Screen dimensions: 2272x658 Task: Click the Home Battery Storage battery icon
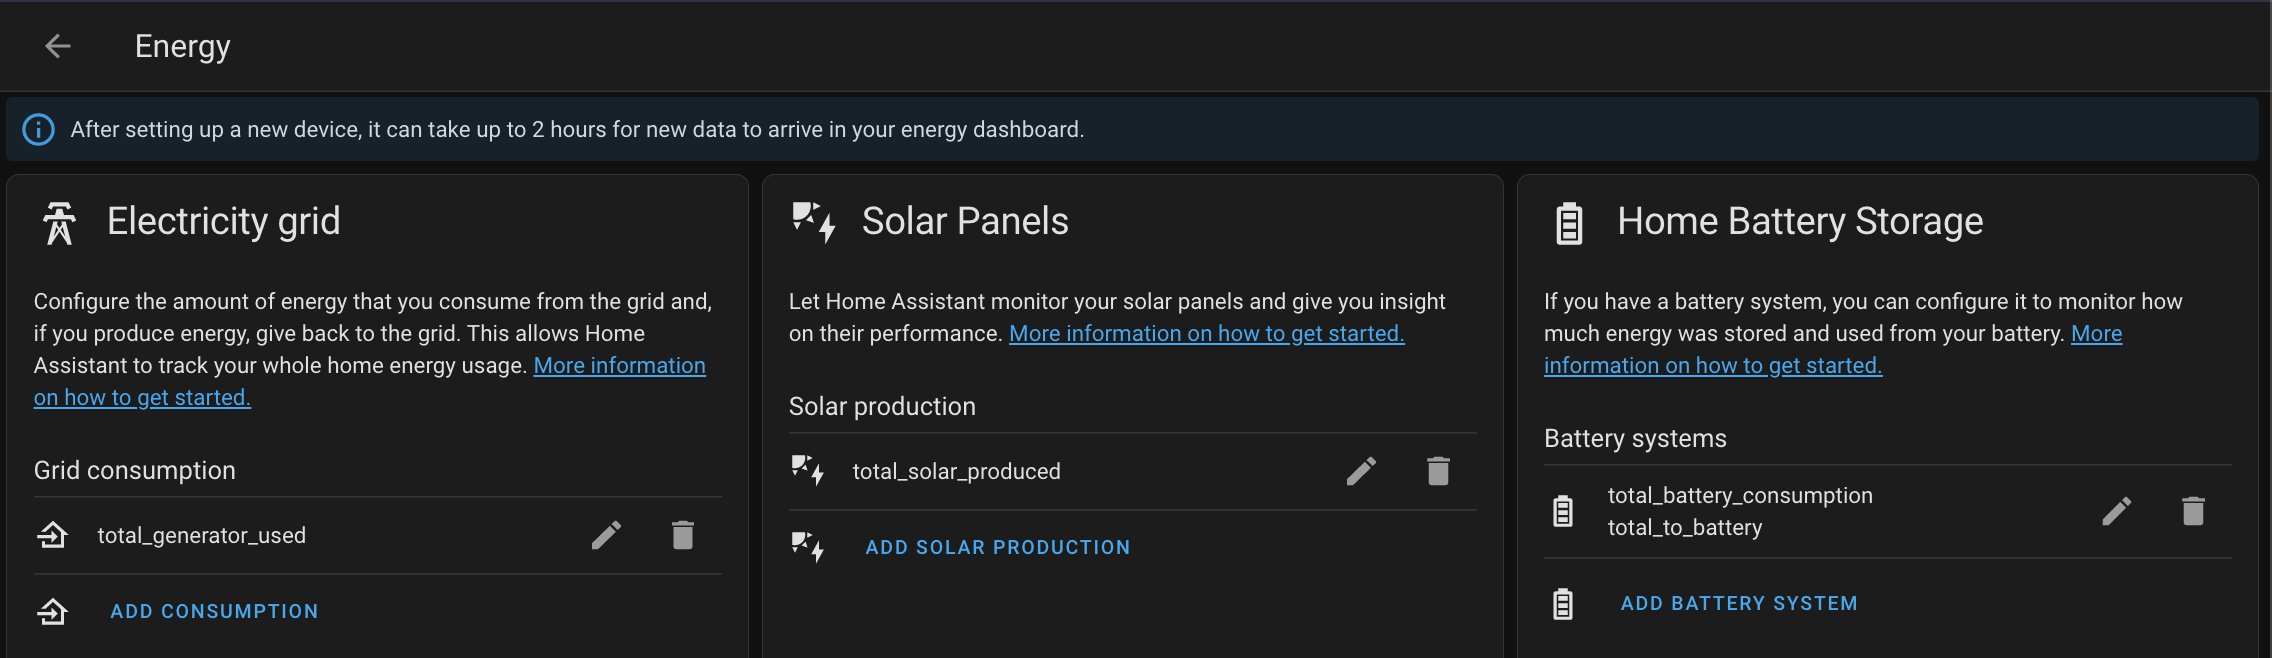(x=1567, y=221)
